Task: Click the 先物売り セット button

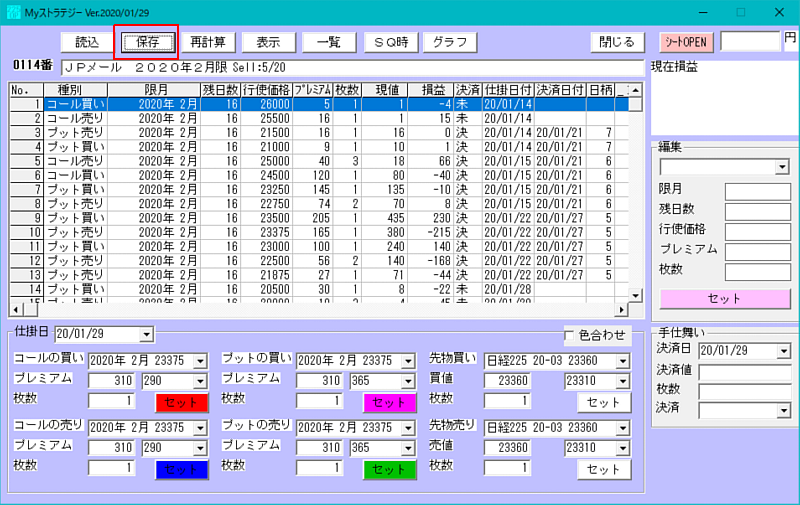Action: [604, 470]
